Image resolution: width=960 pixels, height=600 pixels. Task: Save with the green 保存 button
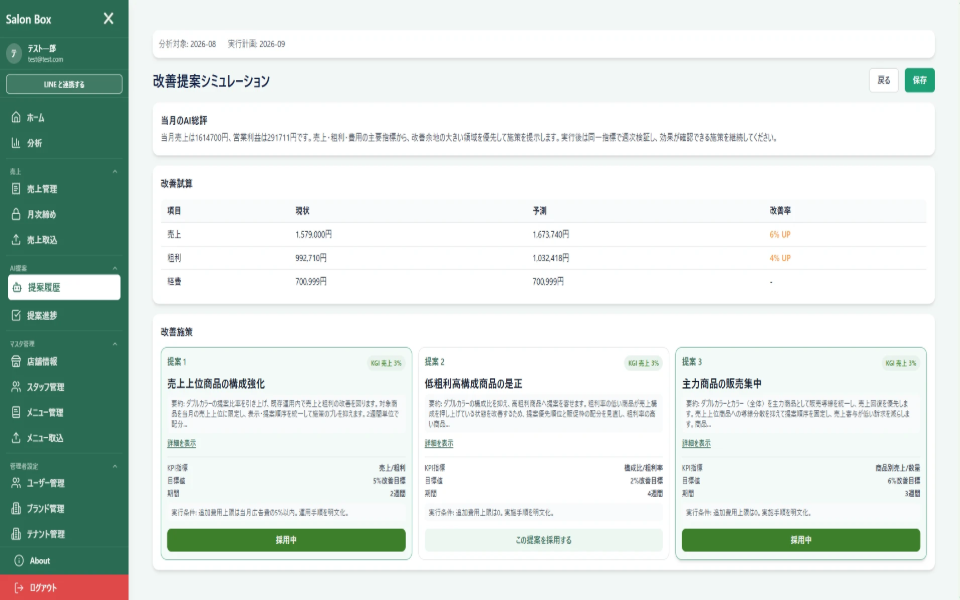(920, 80)
